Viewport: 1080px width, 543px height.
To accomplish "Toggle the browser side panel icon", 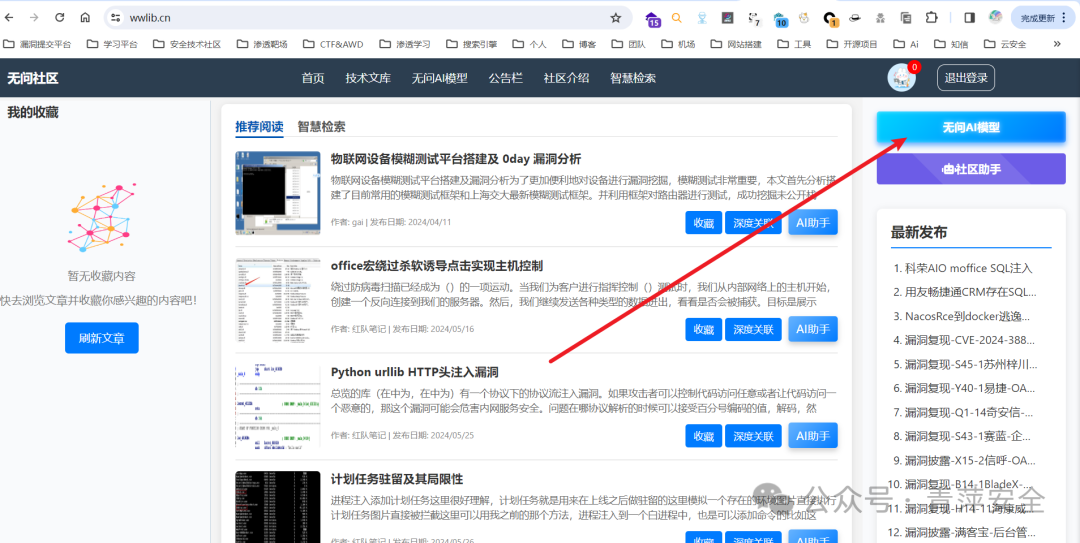I will point(970,18).
